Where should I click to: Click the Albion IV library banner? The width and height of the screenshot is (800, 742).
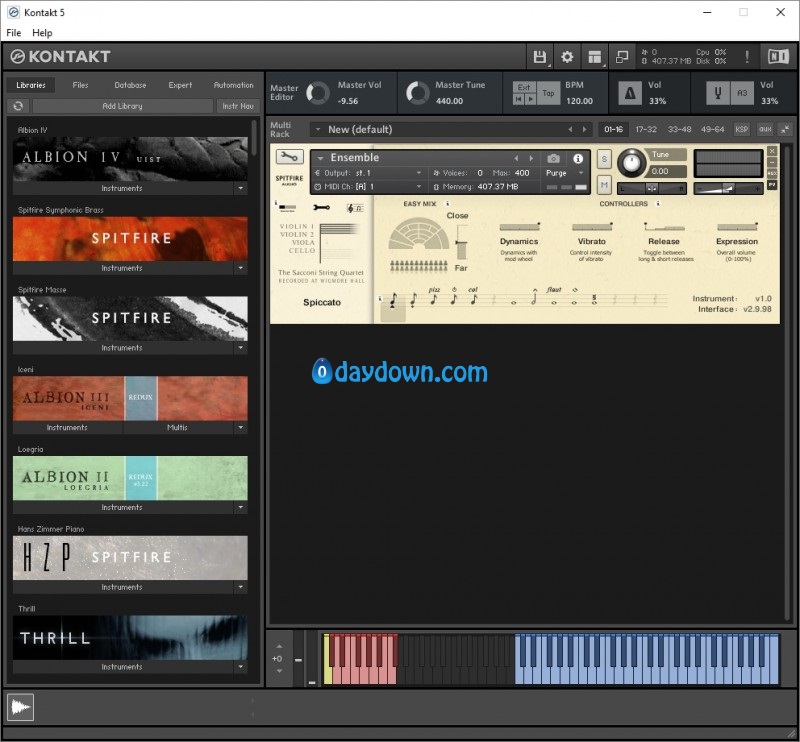130,159
